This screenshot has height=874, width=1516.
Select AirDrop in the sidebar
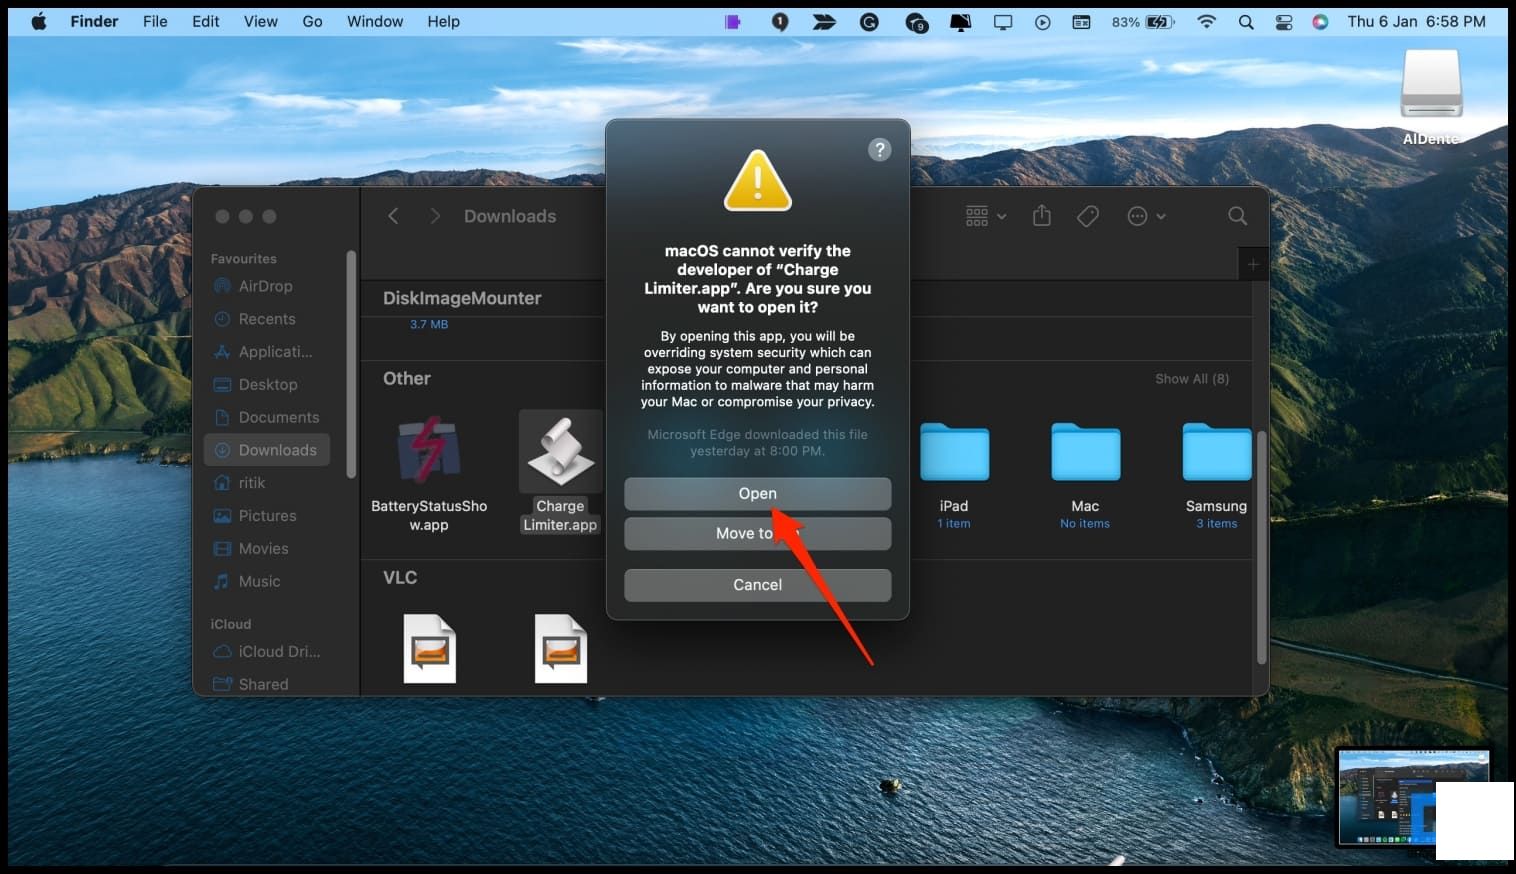[x=266, y=286]
